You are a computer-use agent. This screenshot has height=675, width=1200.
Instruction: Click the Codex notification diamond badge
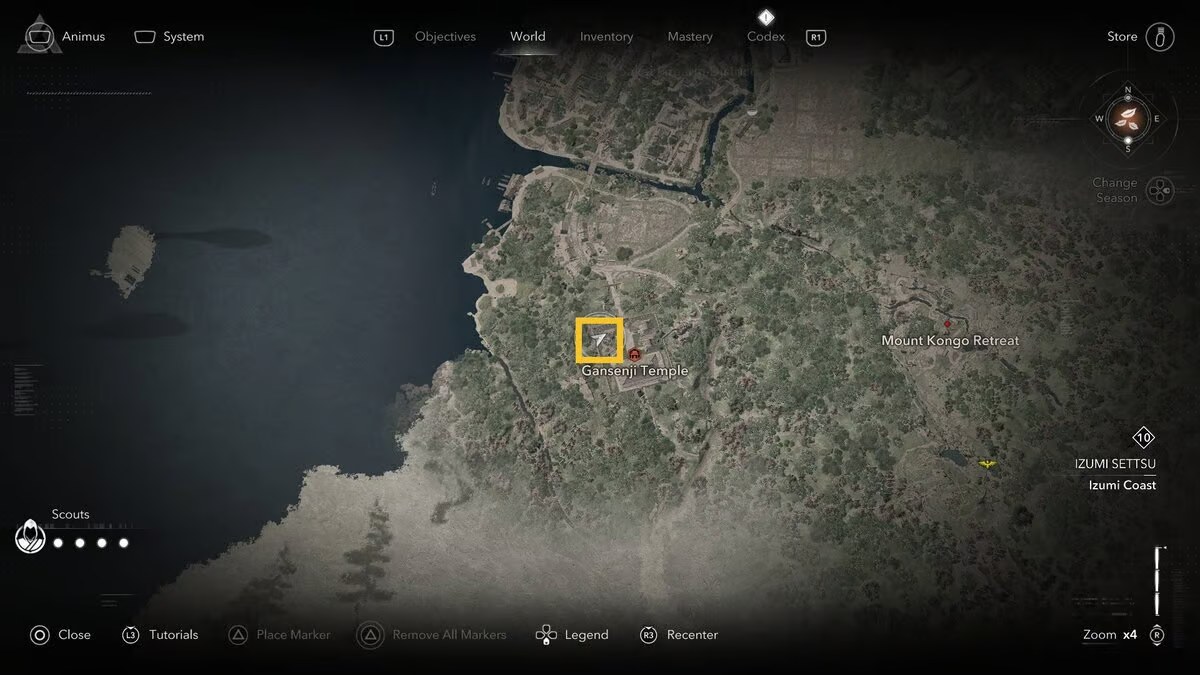tap(766, 17)
